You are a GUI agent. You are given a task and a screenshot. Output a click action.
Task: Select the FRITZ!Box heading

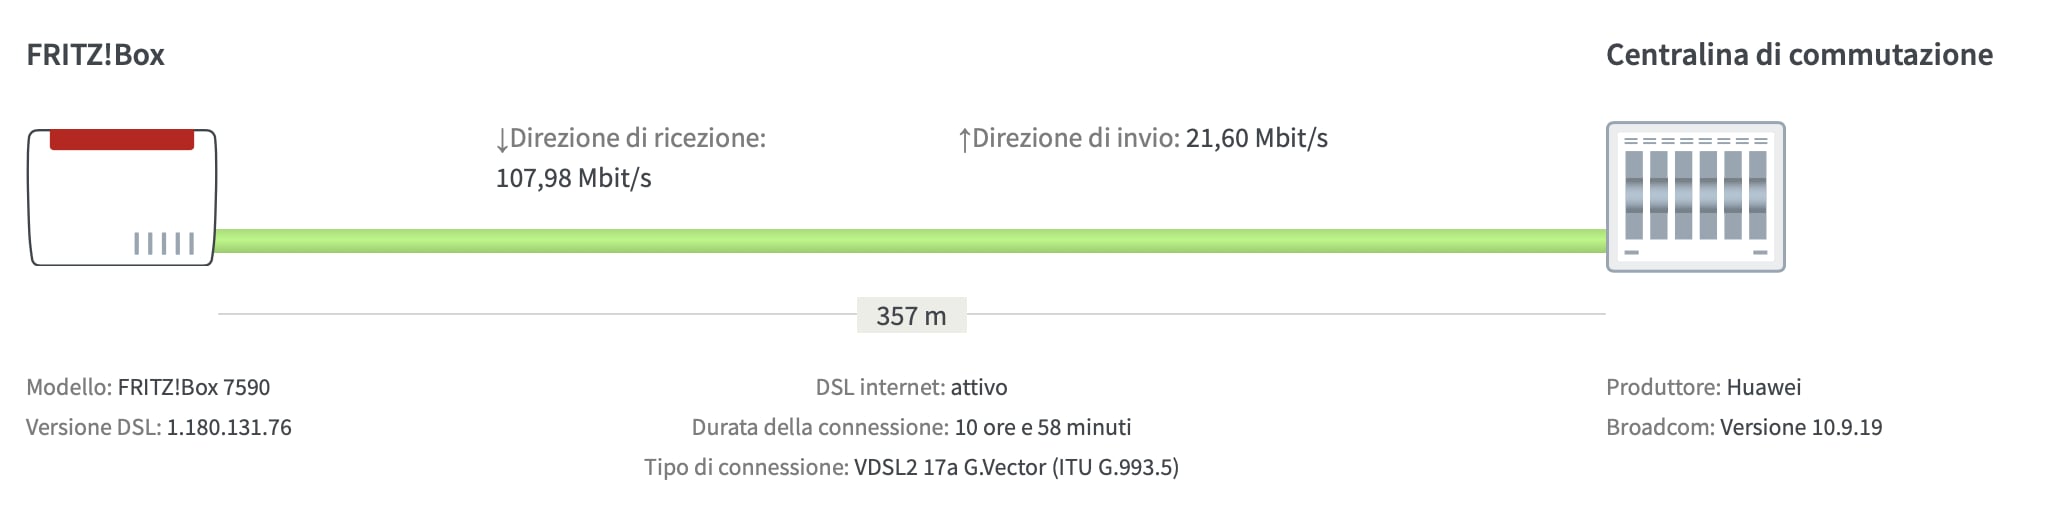(95, 55)
